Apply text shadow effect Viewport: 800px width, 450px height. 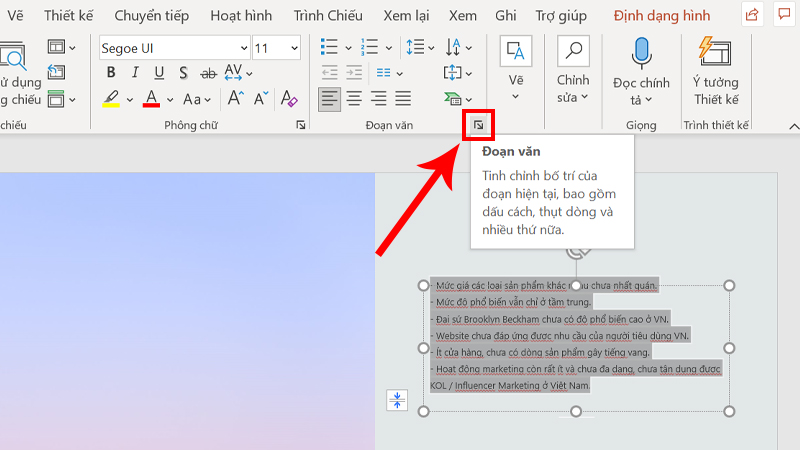pyautogui.click(x=184, y=73)
